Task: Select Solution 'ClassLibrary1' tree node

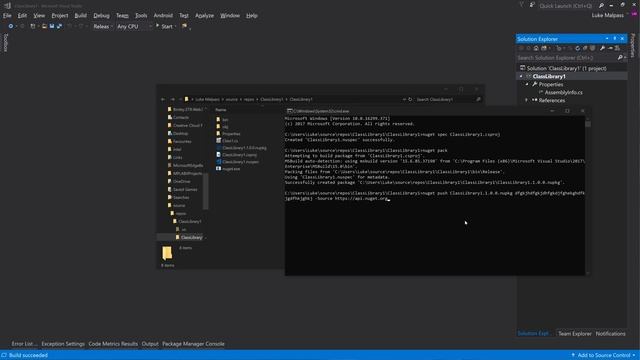Action: pos(566,68)
